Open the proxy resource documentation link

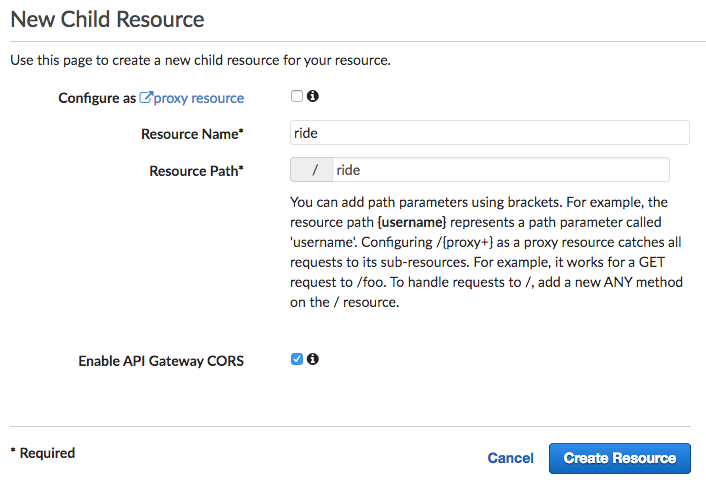pos(199,98)
